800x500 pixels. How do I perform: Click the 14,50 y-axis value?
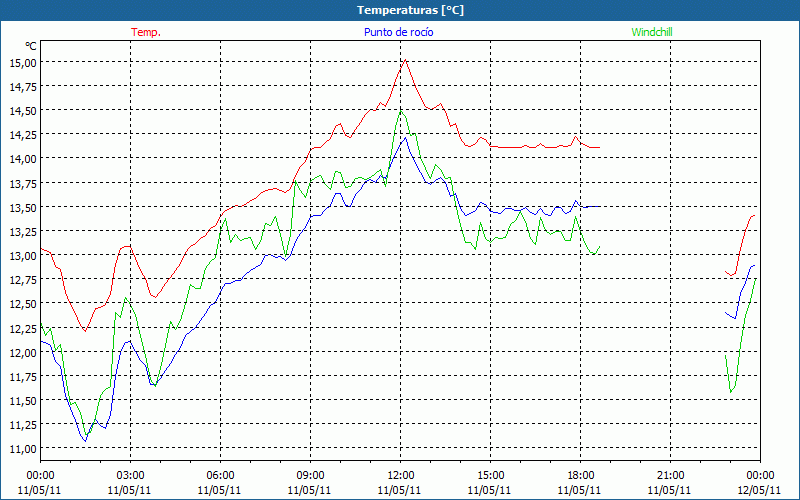tap(23, 110)
